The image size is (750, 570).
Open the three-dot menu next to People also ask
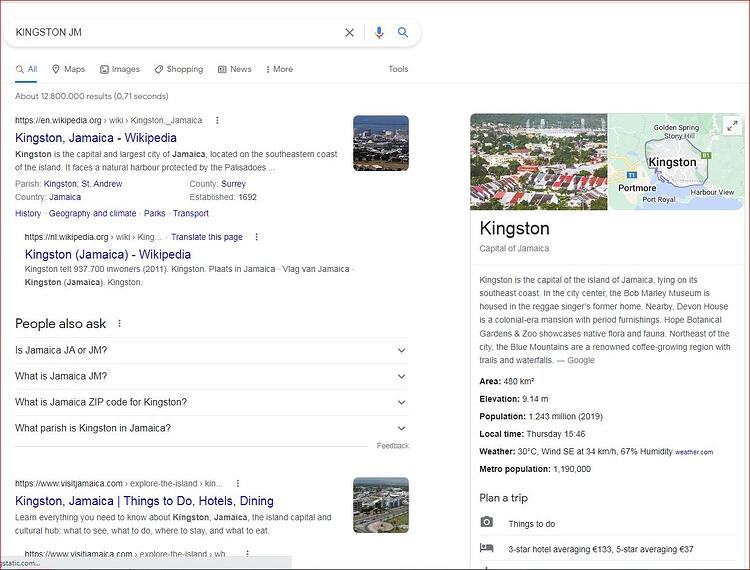click(x=119, y=324)
